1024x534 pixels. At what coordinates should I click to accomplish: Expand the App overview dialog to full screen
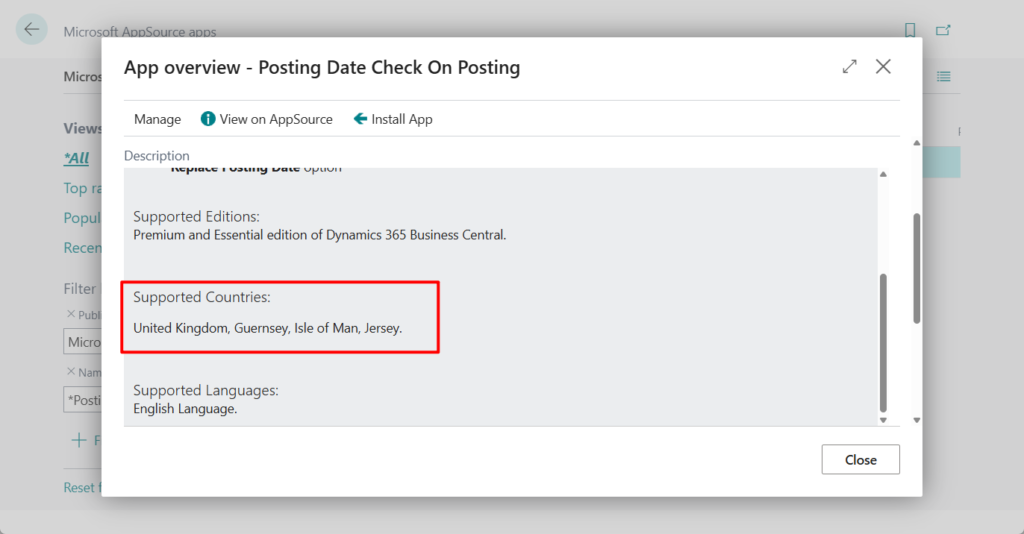click(x=849, y=67)
